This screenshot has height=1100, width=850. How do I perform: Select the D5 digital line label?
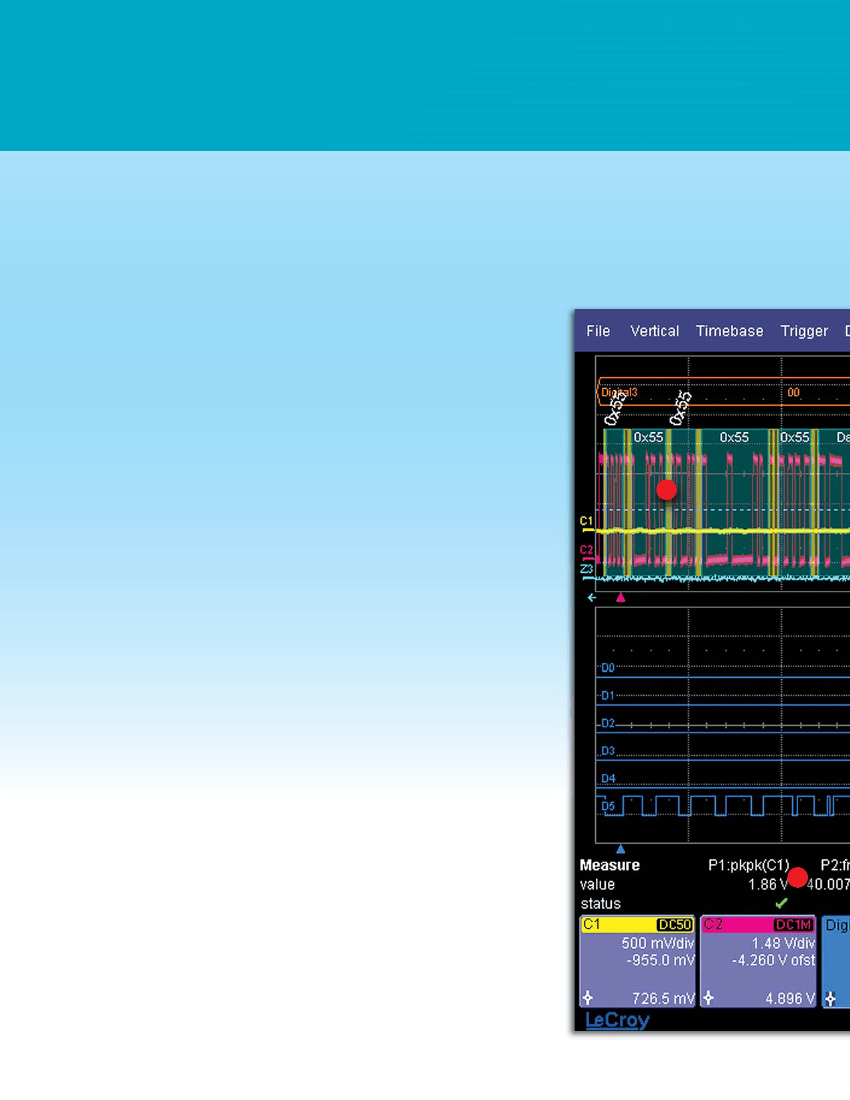click(608, 806)
